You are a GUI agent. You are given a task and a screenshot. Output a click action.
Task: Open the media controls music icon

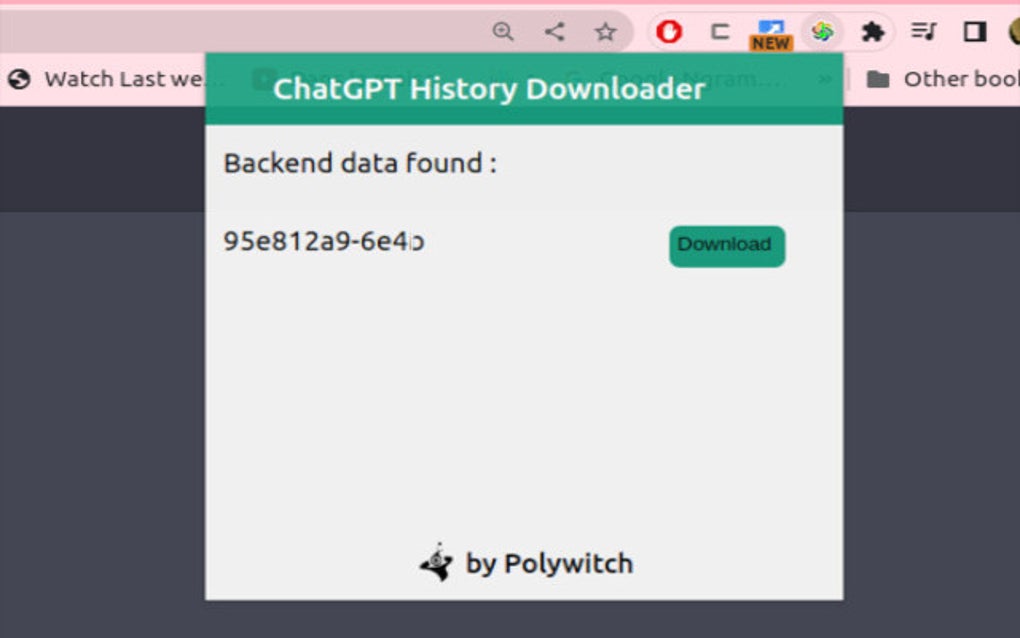(x=924, y=32)
